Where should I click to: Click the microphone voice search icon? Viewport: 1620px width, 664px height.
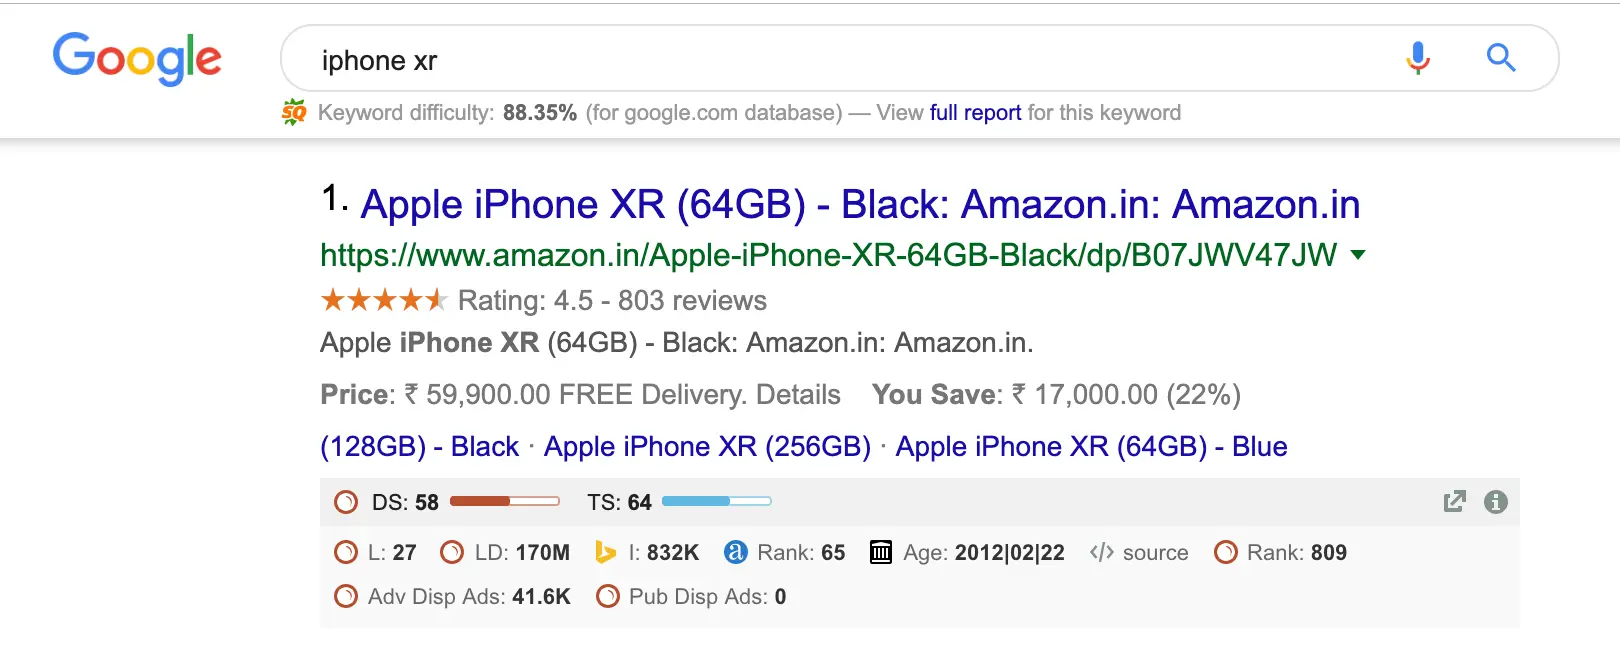pos(1417,59)
